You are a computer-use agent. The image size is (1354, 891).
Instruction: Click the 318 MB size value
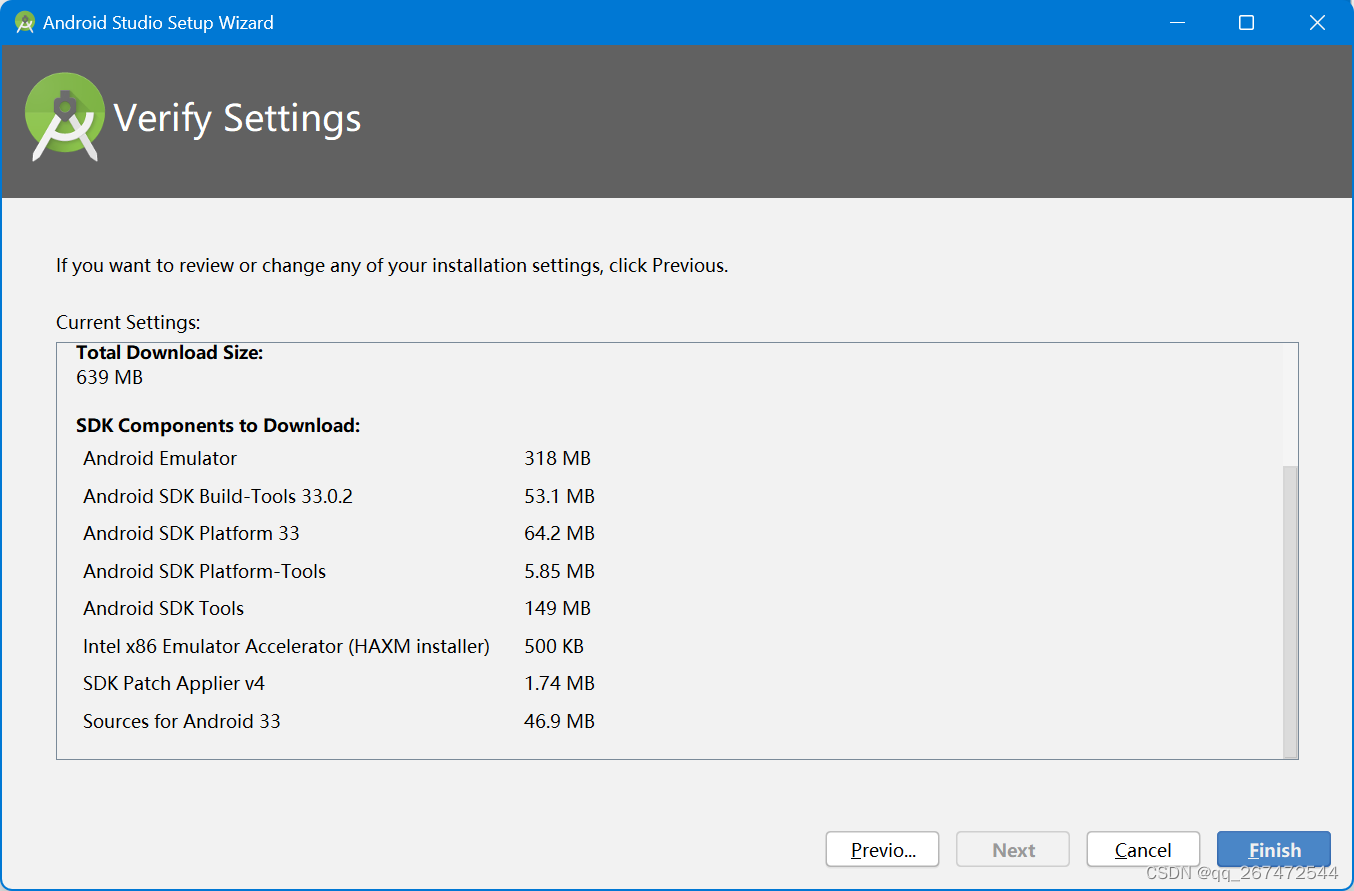click(x=557, y=458)
